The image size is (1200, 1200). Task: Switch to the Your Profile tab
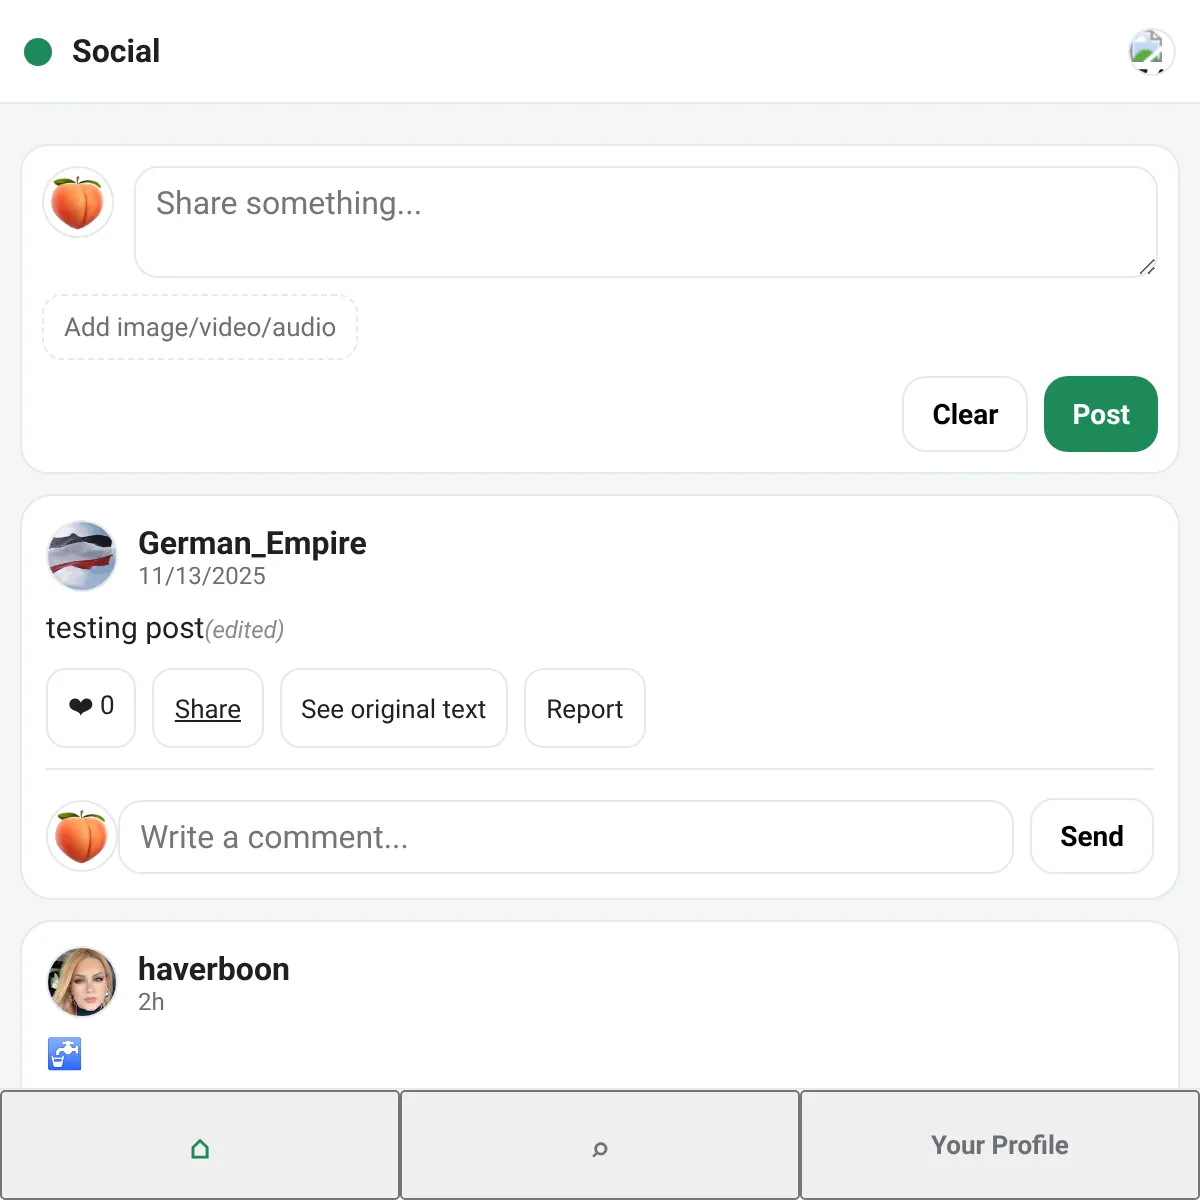tap(1000, 1146)
